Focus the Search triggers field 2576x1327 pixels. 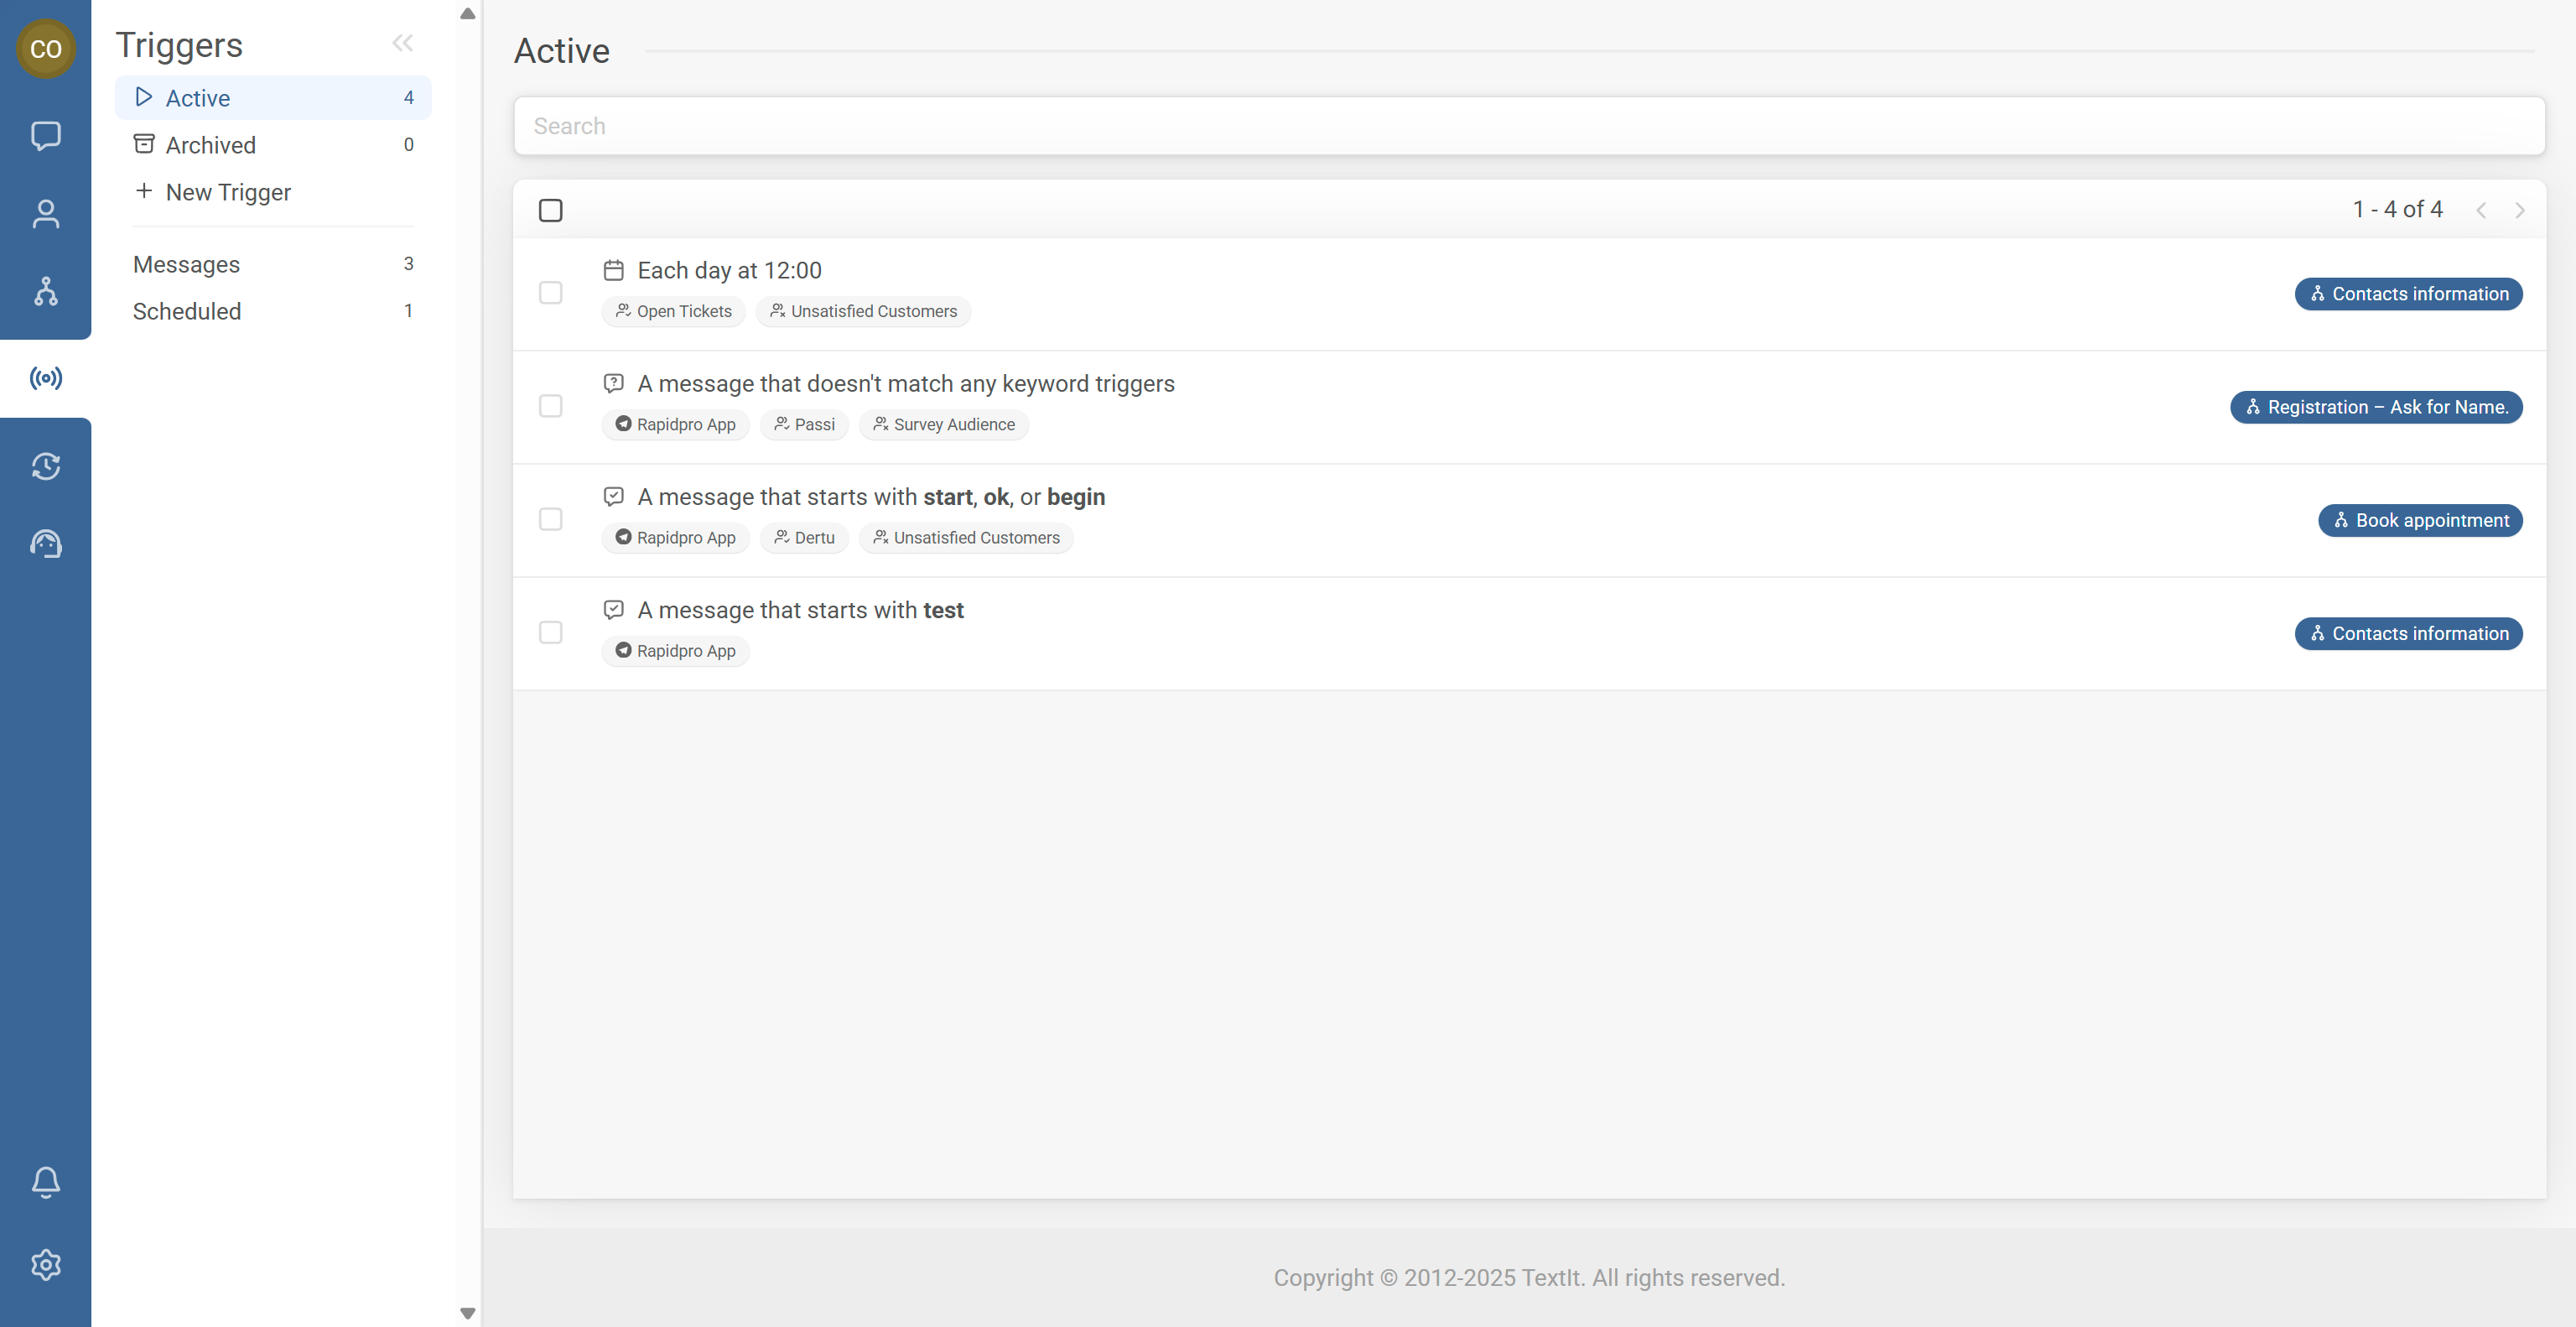coord(1528,126)
